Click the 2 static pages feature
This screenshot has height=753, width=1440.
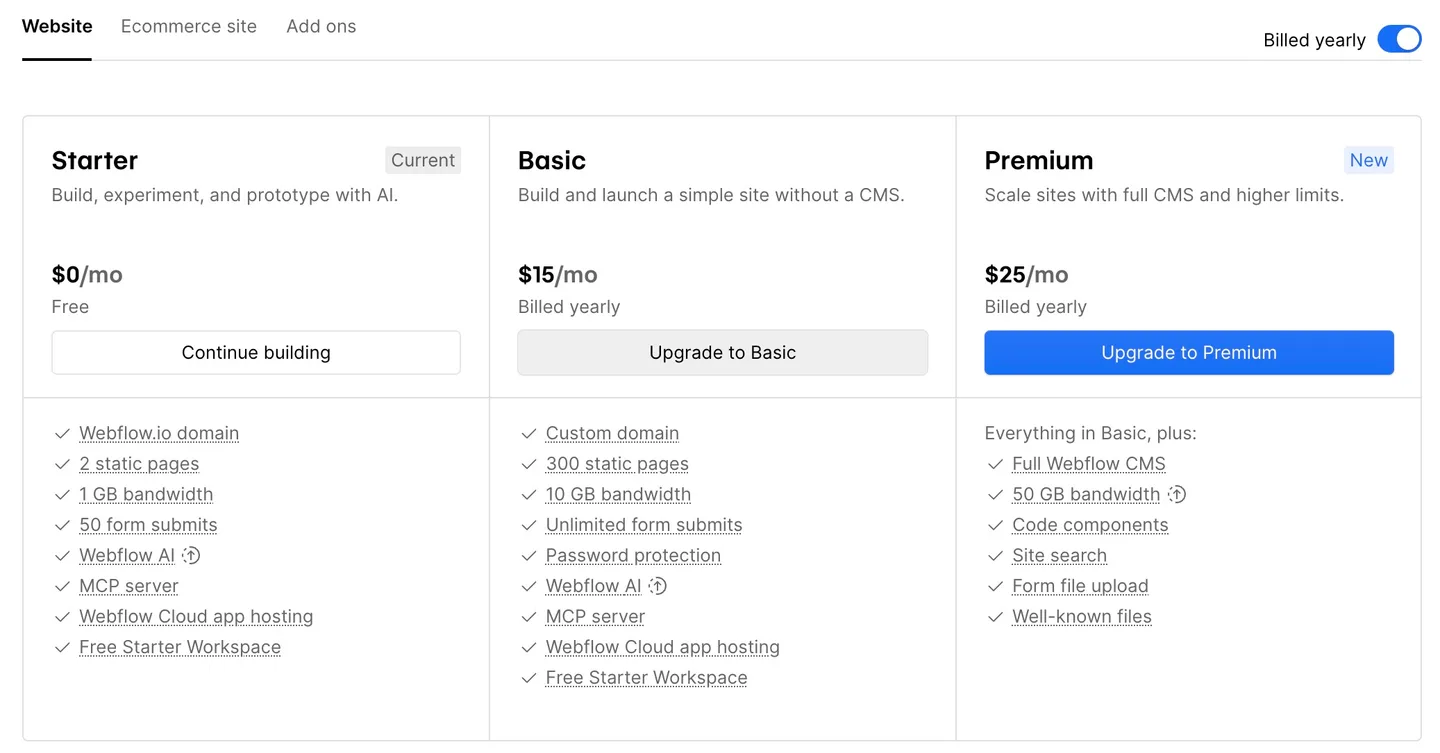click(x=139, y=464)
